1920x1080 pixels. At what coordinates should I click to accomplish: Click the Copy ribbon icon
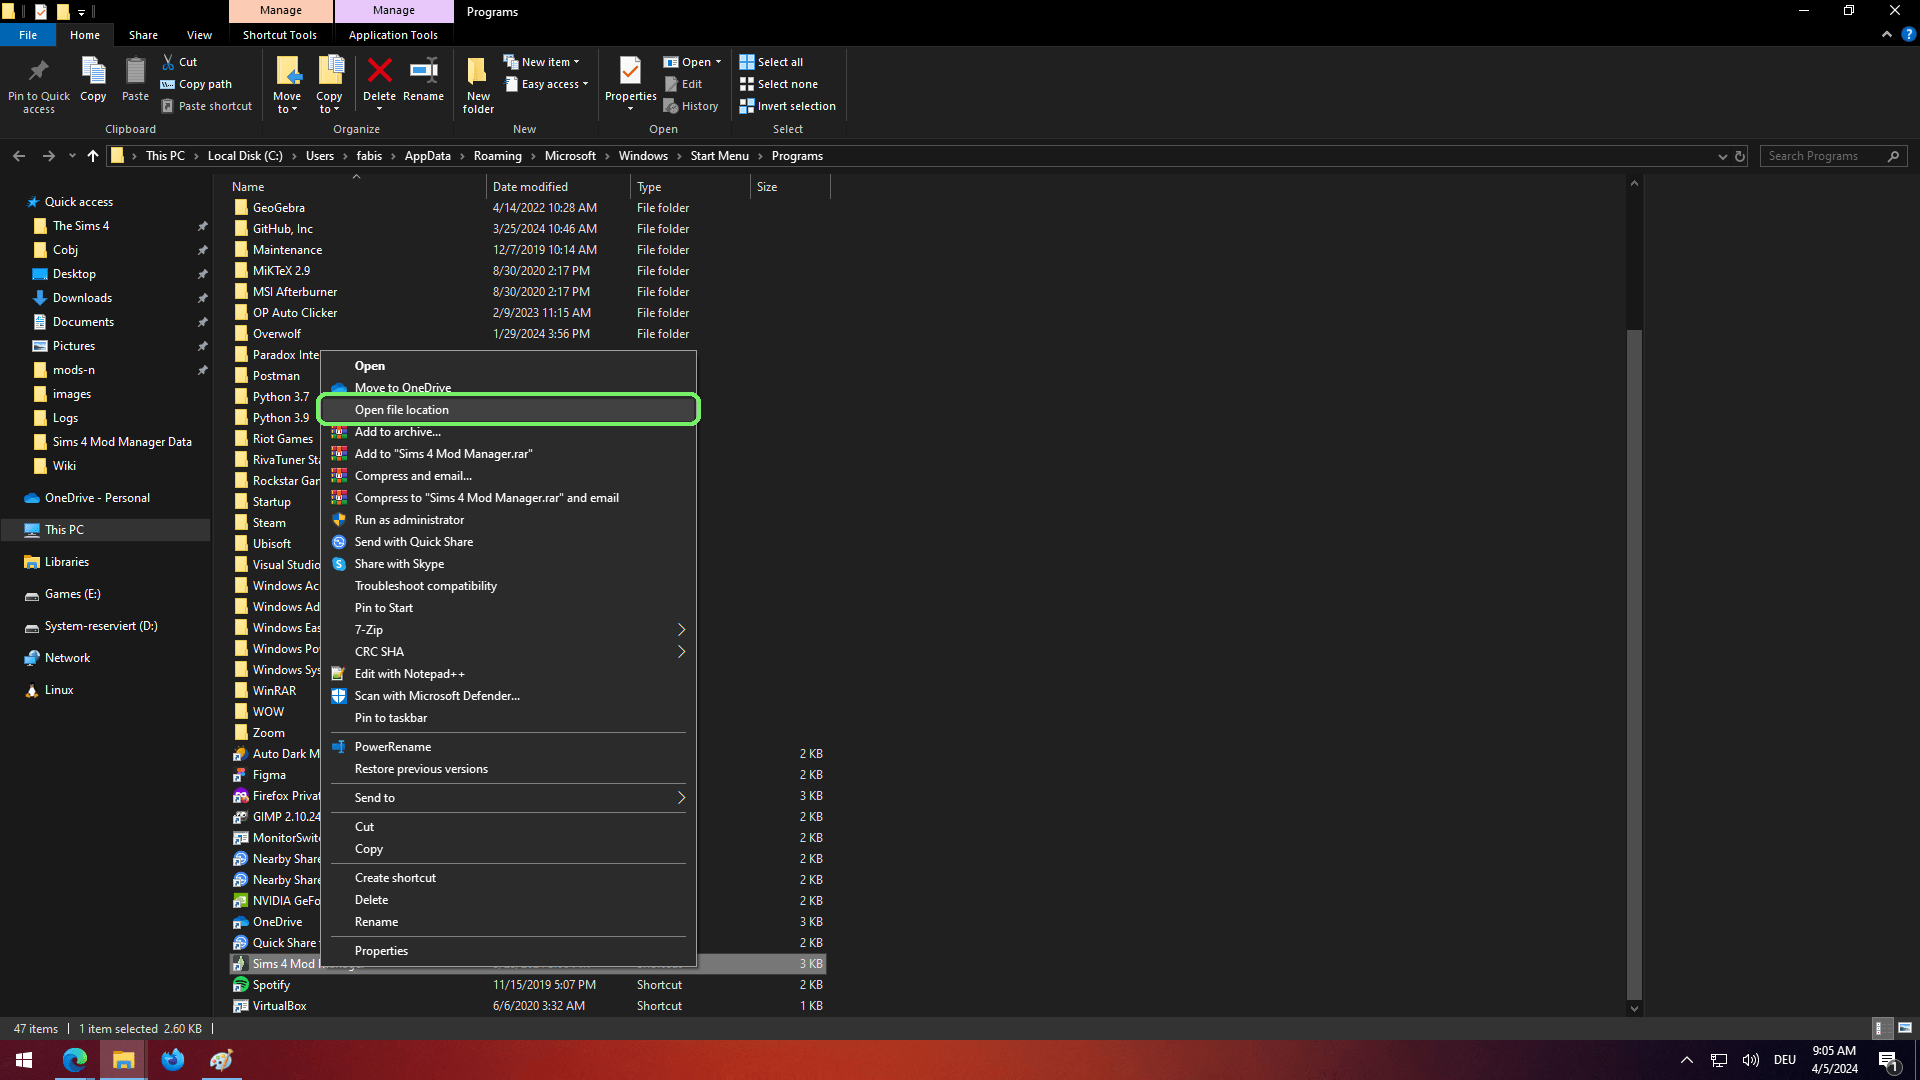point(93,72)
